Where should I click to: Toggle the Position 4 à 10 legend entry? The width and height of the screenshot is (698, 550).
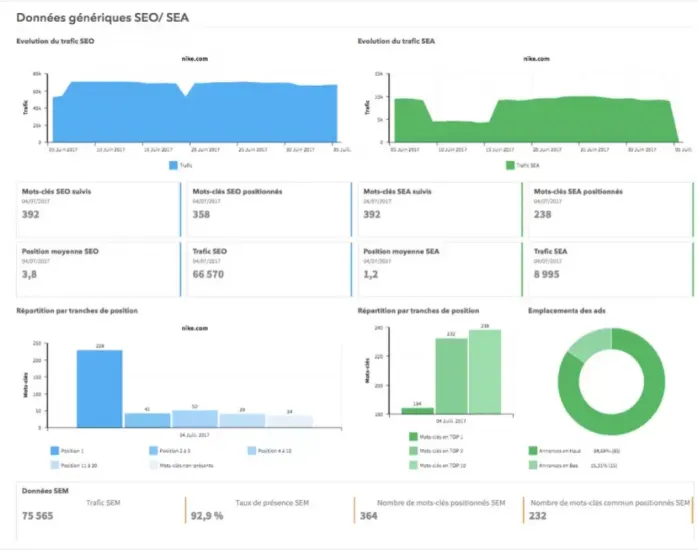pos(270,451)
